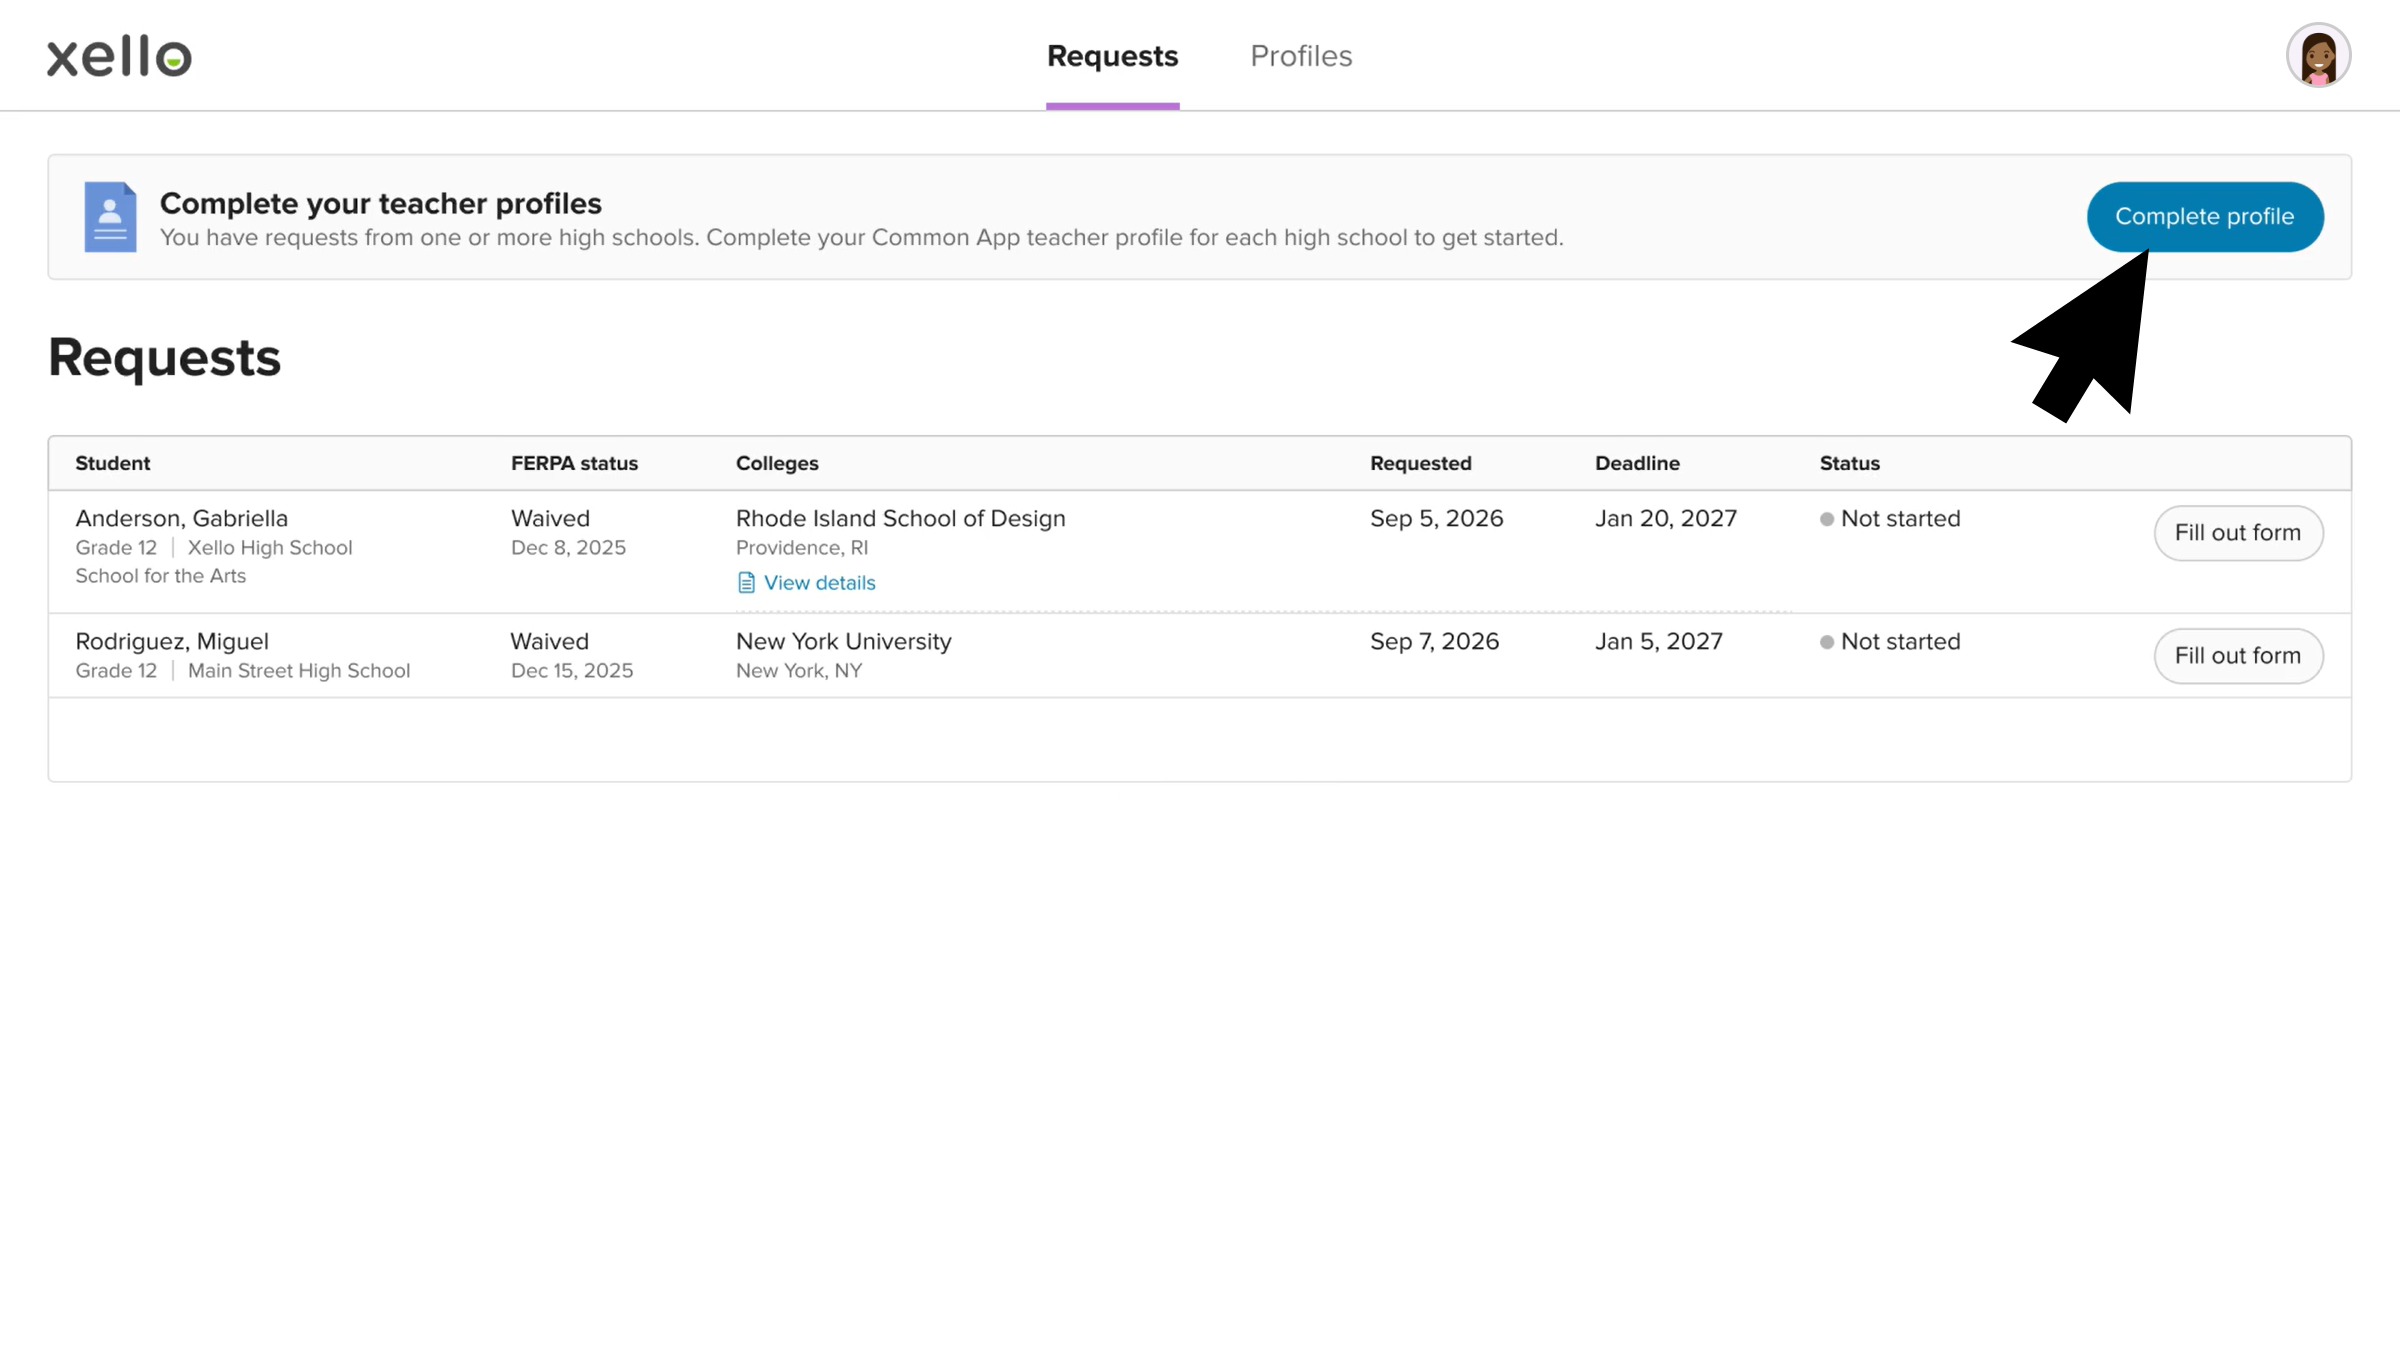The width and height of the screenshot is (2400, 1349).
Task: Fill out form for Rodriguez, Miguel
Action: point(2238,656)
